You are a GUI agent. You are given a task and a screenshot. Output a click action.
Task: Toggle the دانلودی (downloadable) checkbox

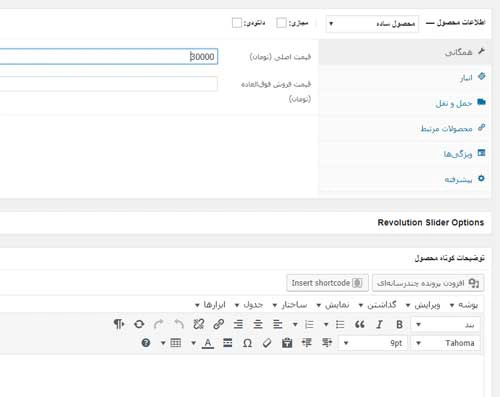(237, 23)
